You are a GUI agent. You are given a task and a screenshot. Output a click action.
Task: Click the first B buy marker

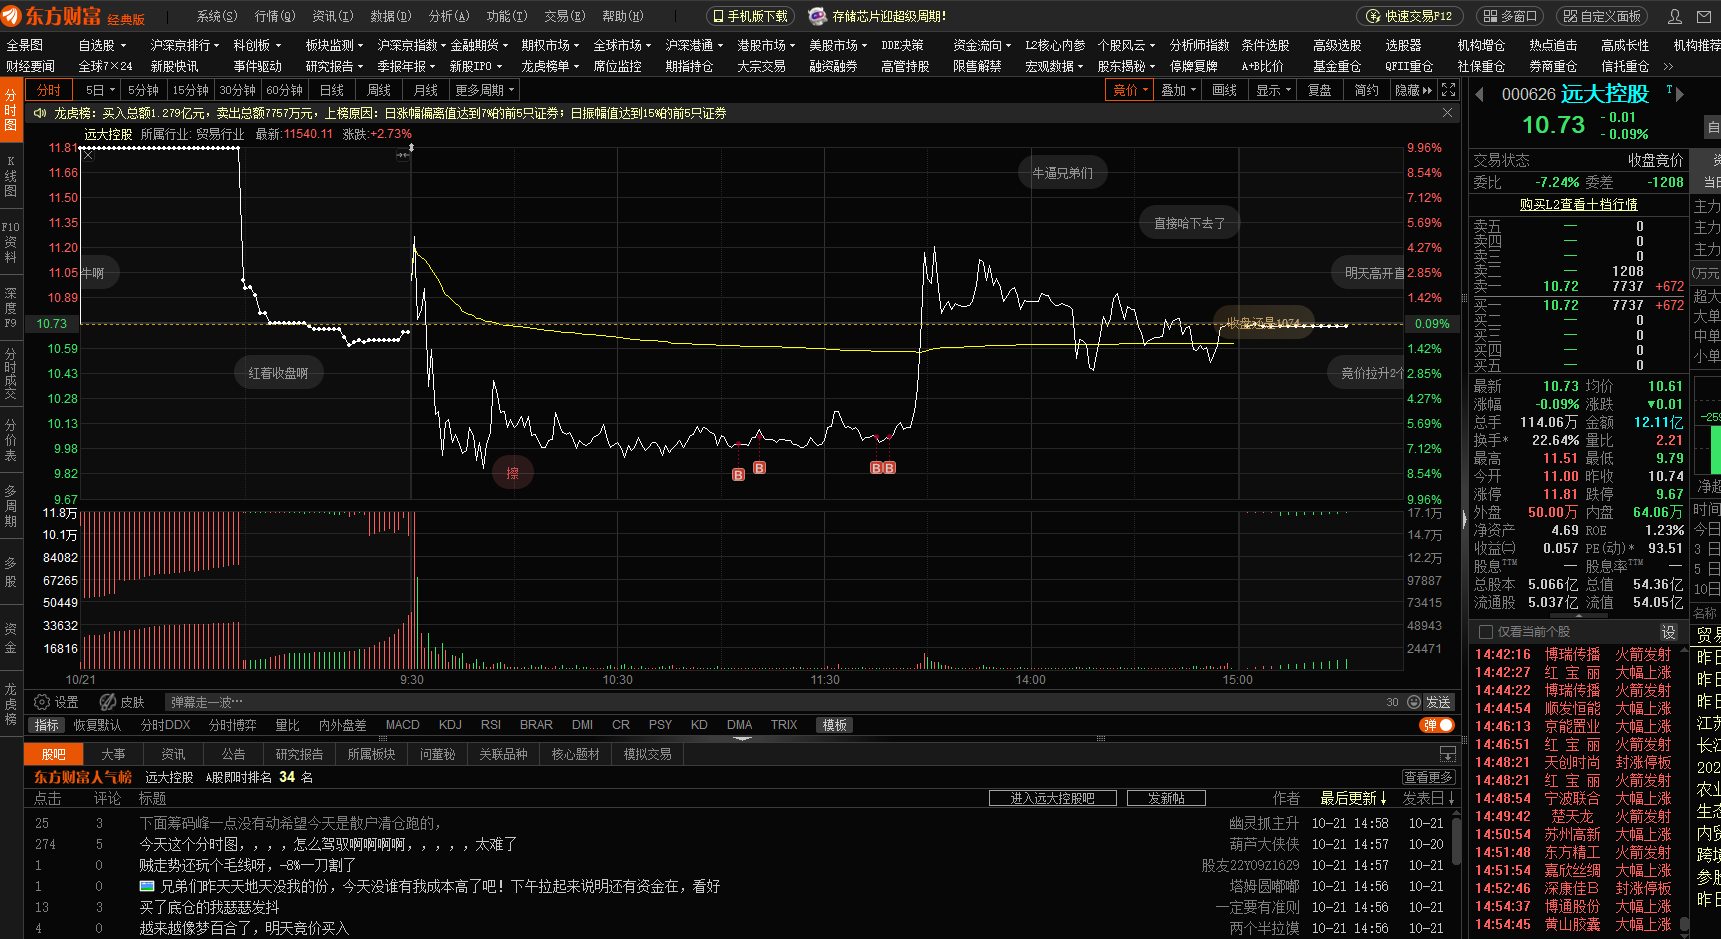(x=738, y=475)
